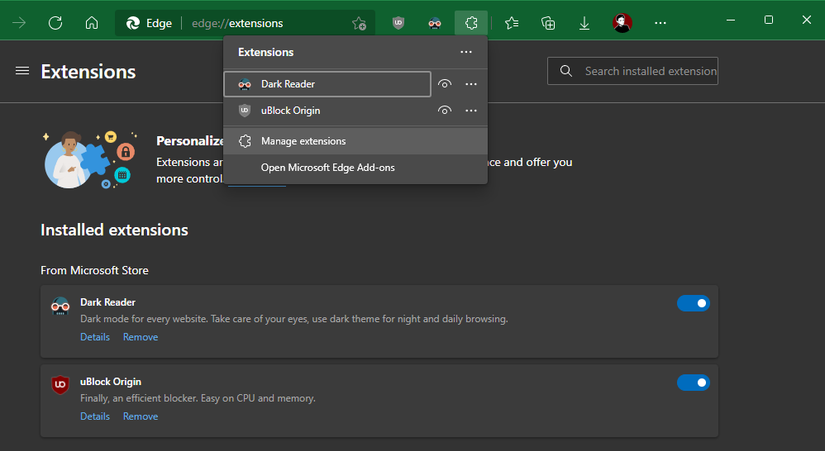Open Details link for Dark Reader
The height and width of the screenshot is (451, 825).
95,337
